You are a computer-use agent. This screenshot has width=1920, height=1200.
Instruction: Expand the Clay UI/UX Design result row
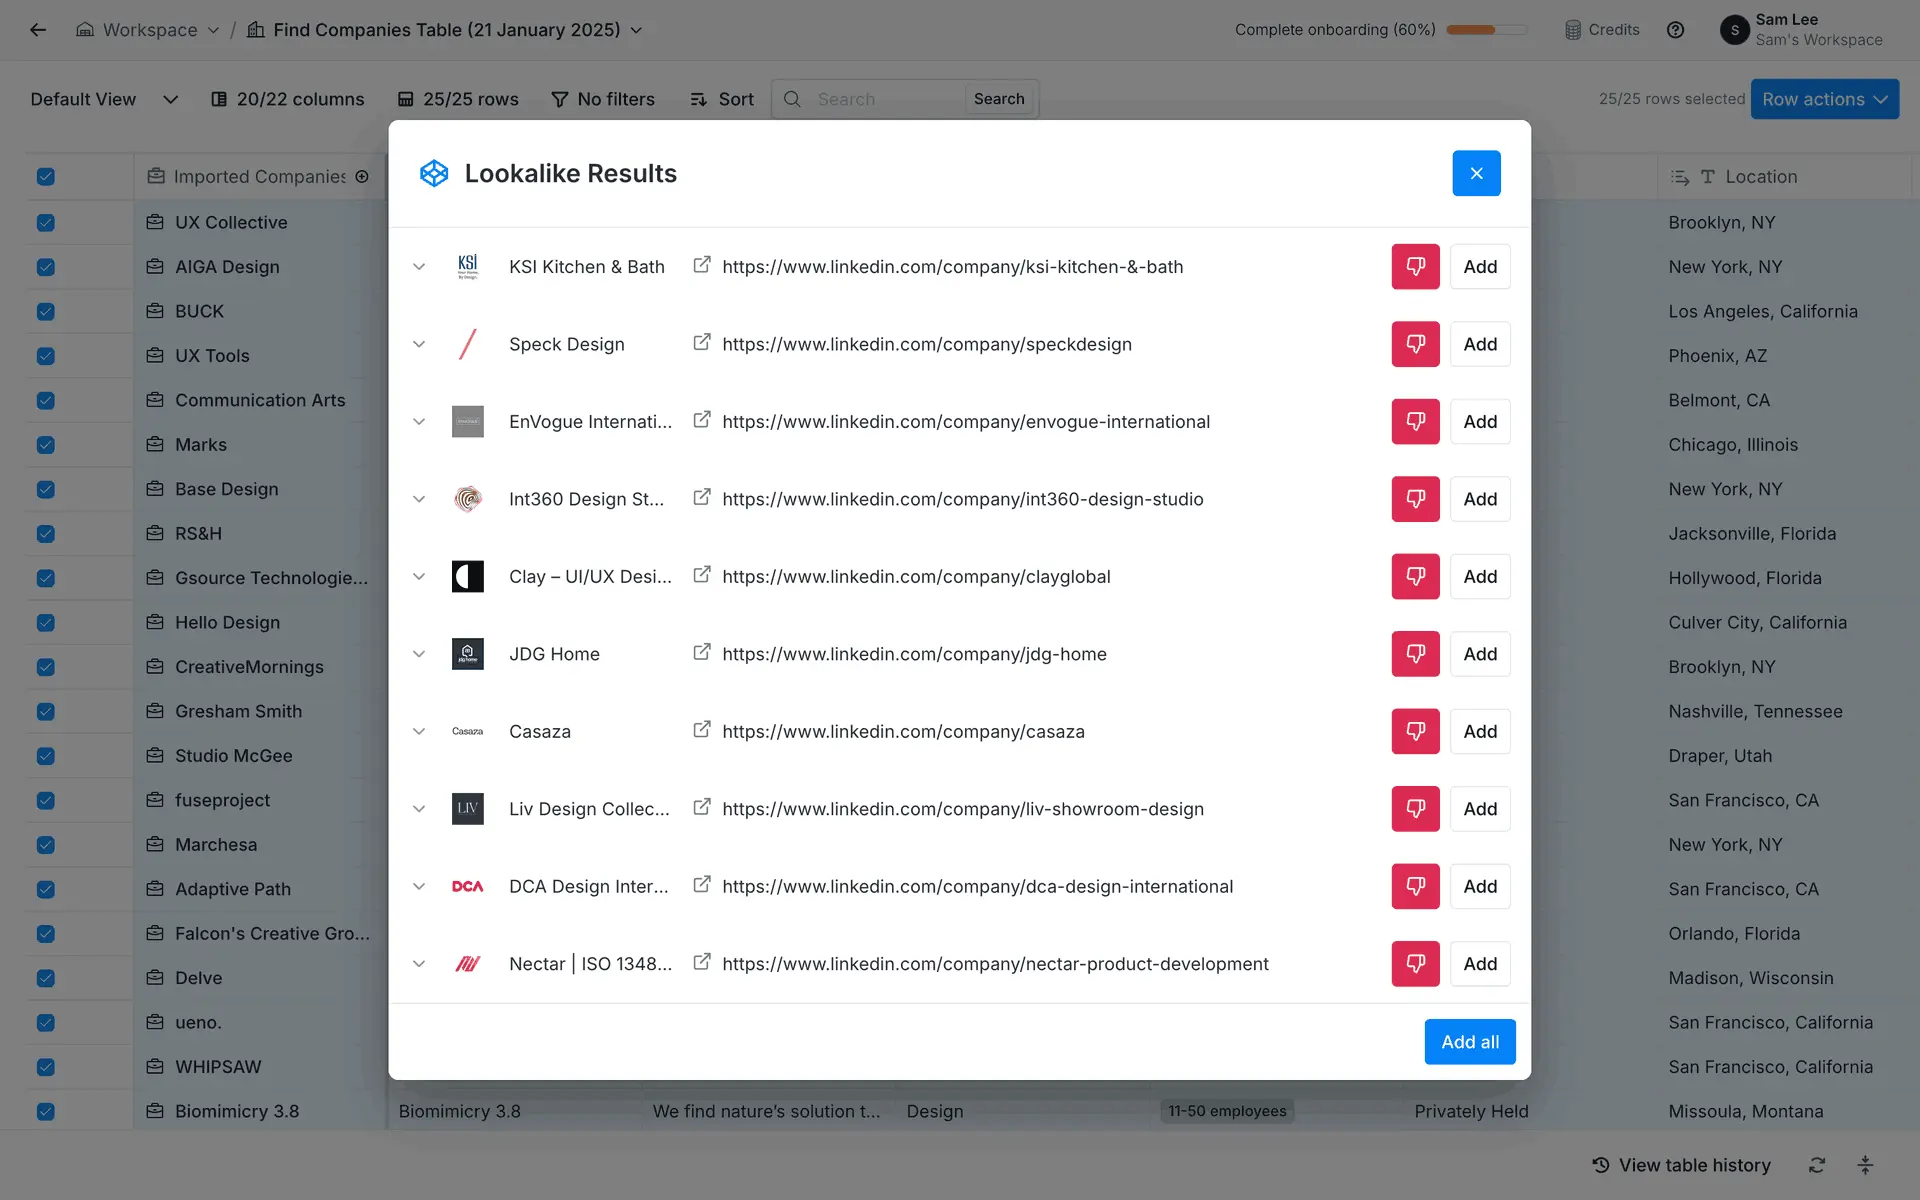pyautogui.click(x=419, y=576)
